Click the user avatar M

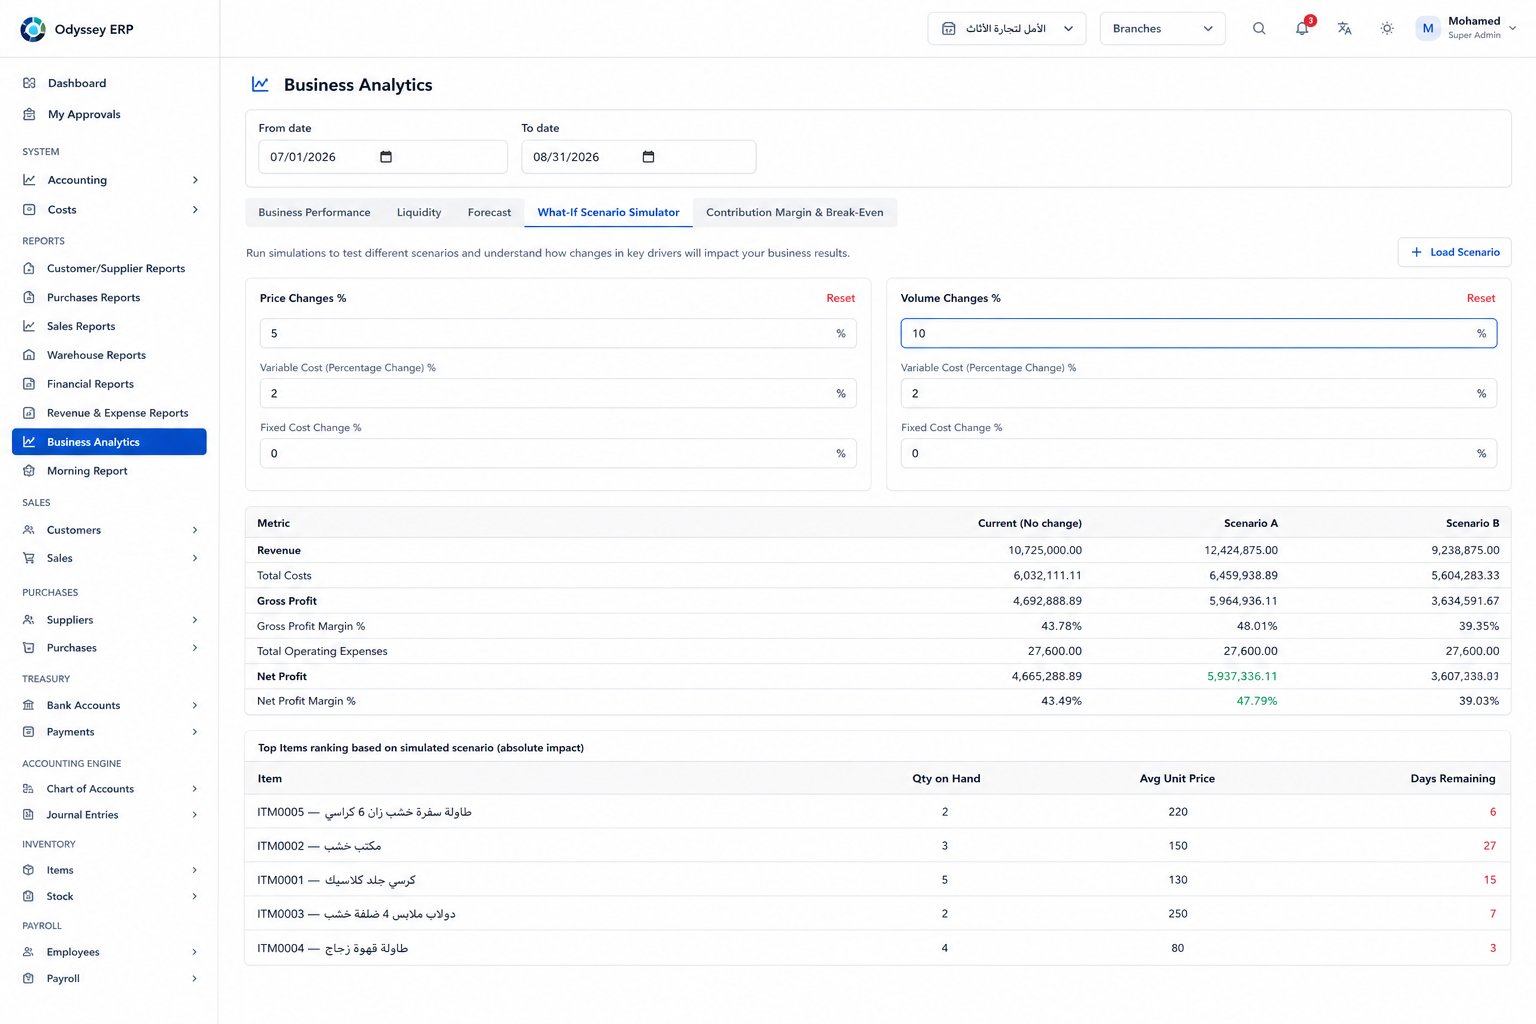pos(1428,29)
